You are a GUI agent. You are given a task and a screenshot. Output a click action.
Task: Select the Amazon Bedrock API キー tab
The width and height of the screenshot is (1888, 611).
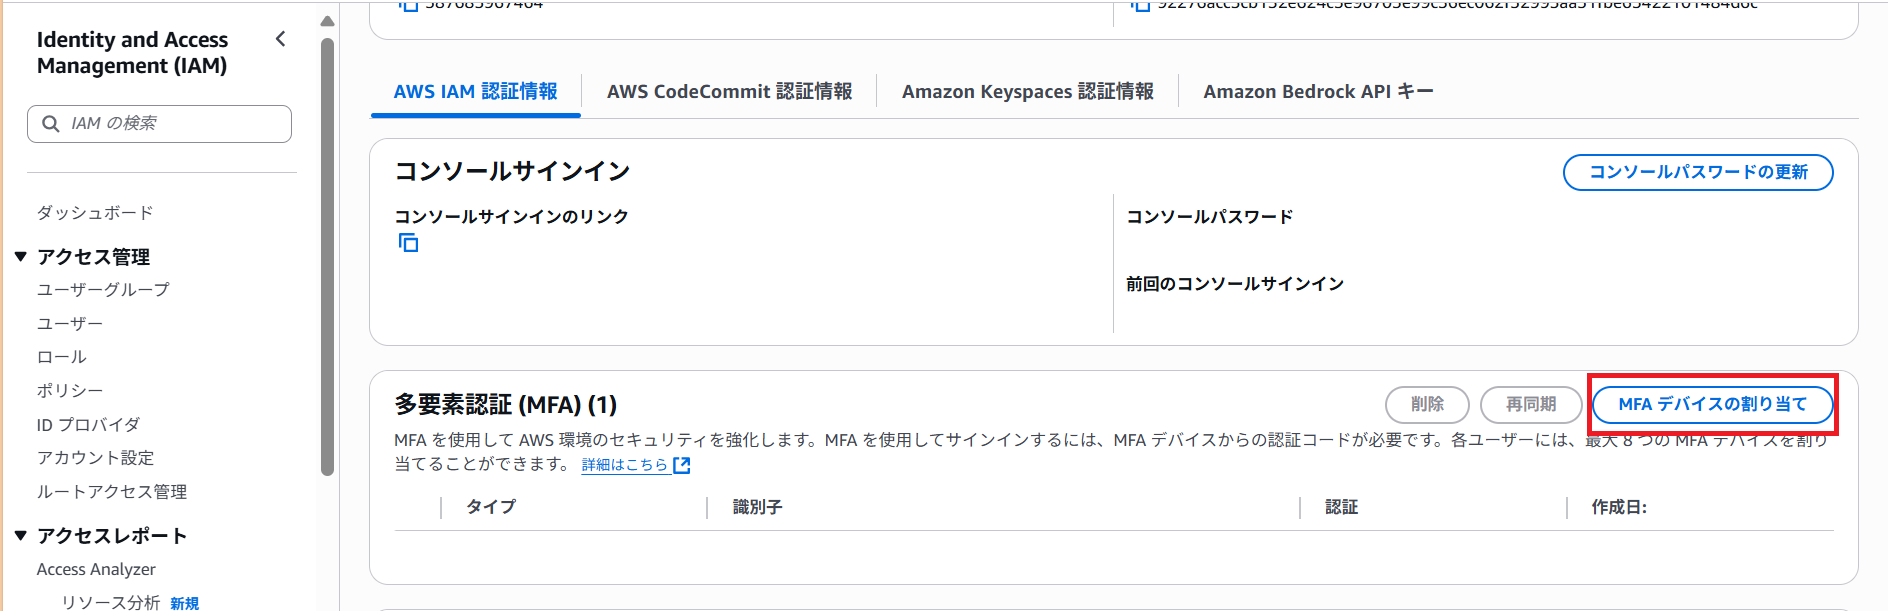(1318, 92)
